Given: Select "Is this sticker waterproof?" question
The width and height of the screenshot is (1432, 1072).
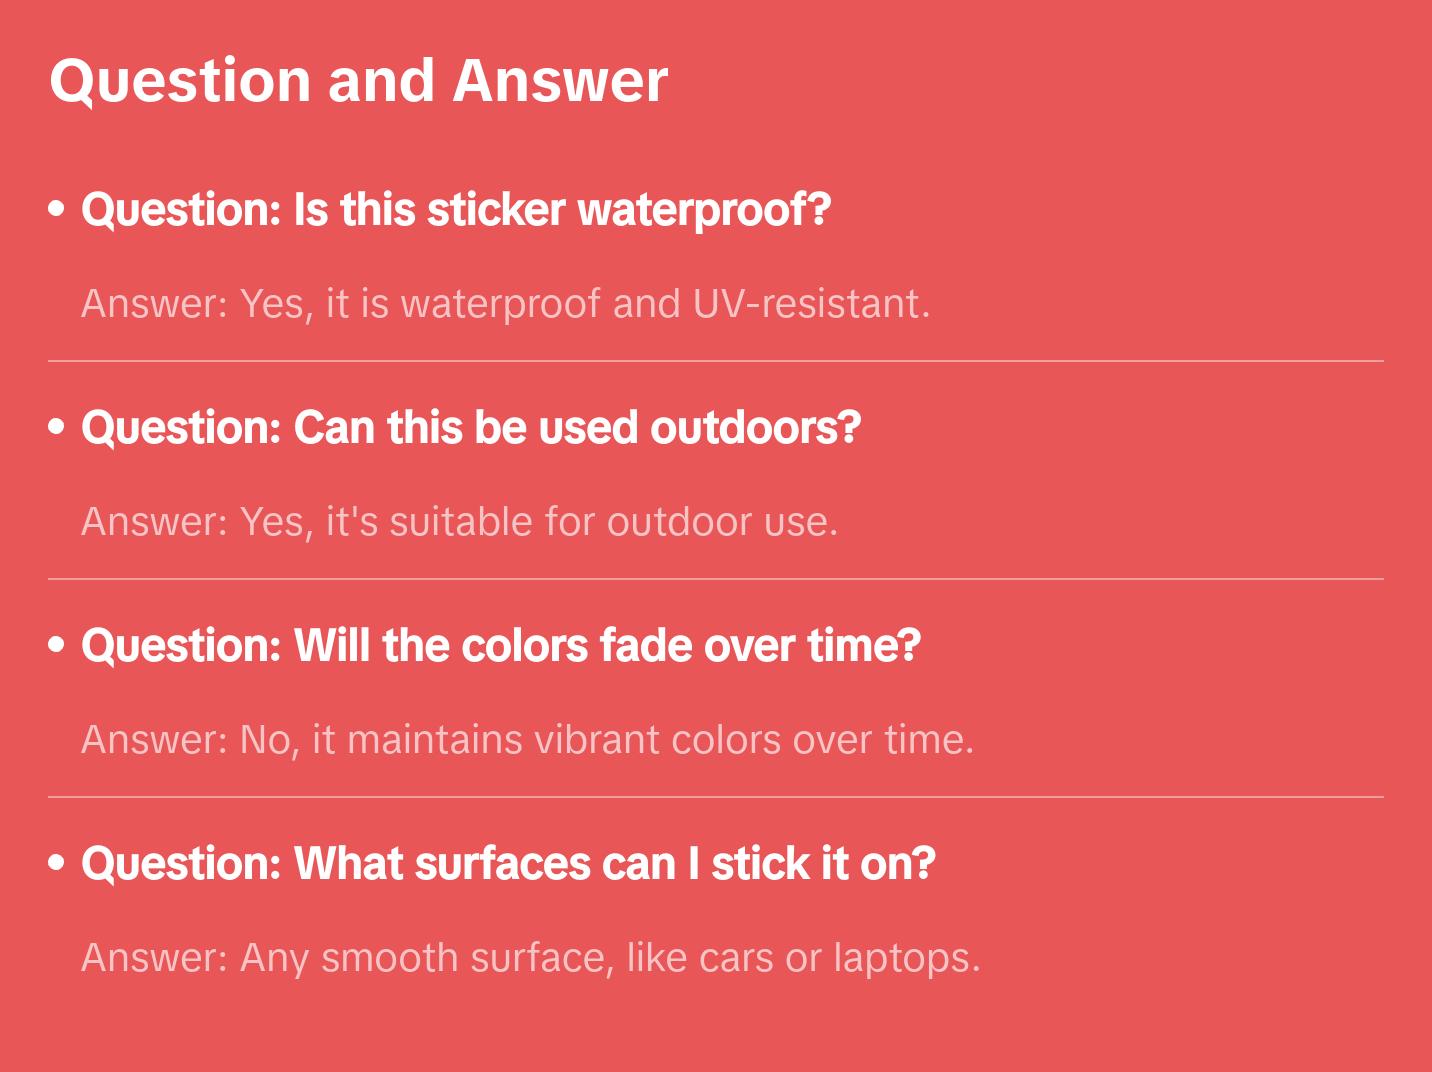Looking at the screenshot, I should [456, 210].
